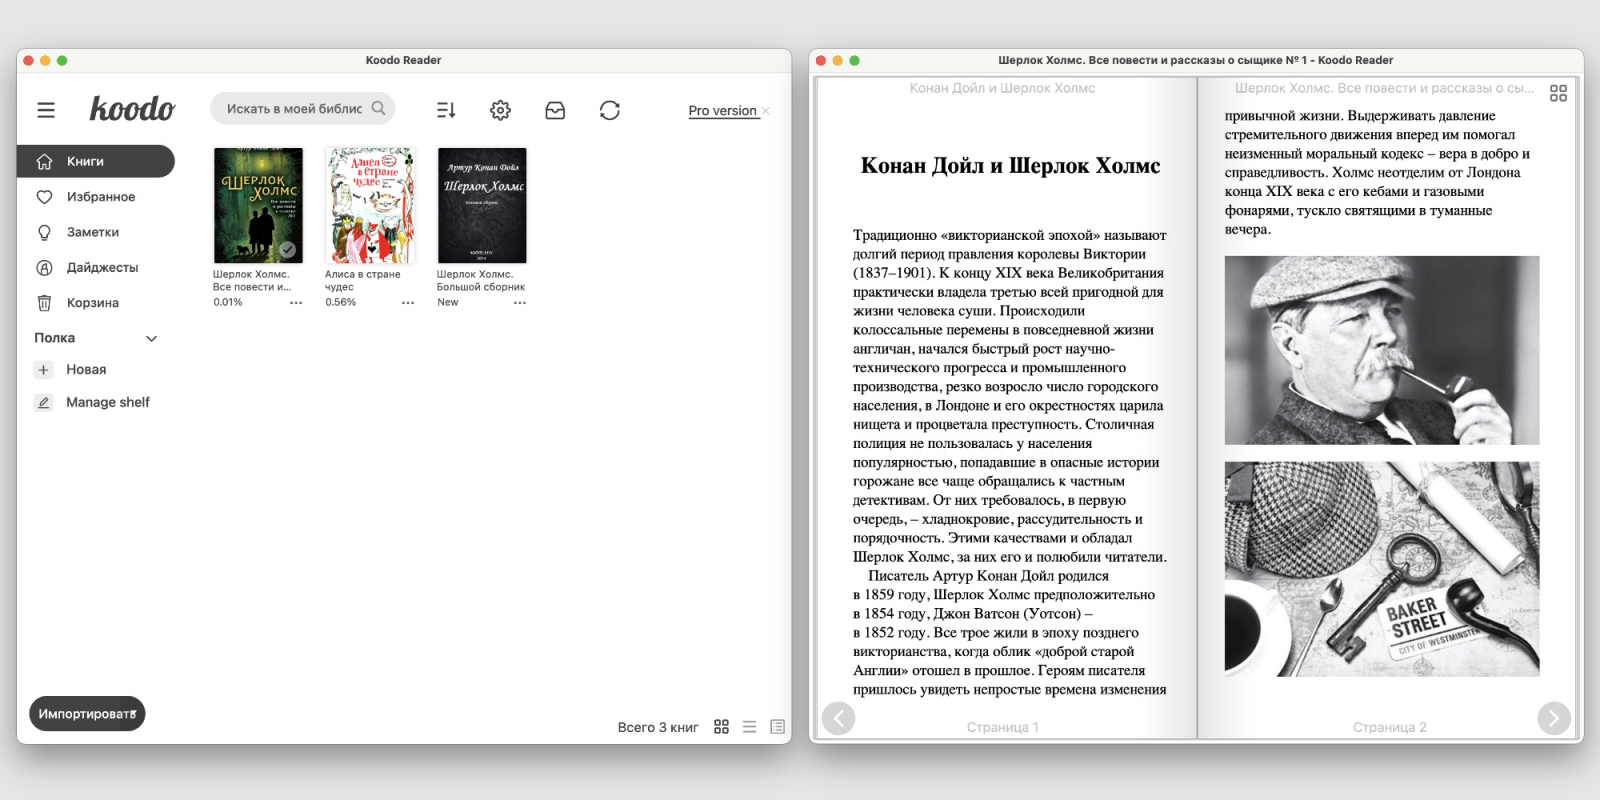The height and width of the screenshot is (800, 1600).
Task: Open settings gear in Koodo toolbar
Action: (500, 110)
